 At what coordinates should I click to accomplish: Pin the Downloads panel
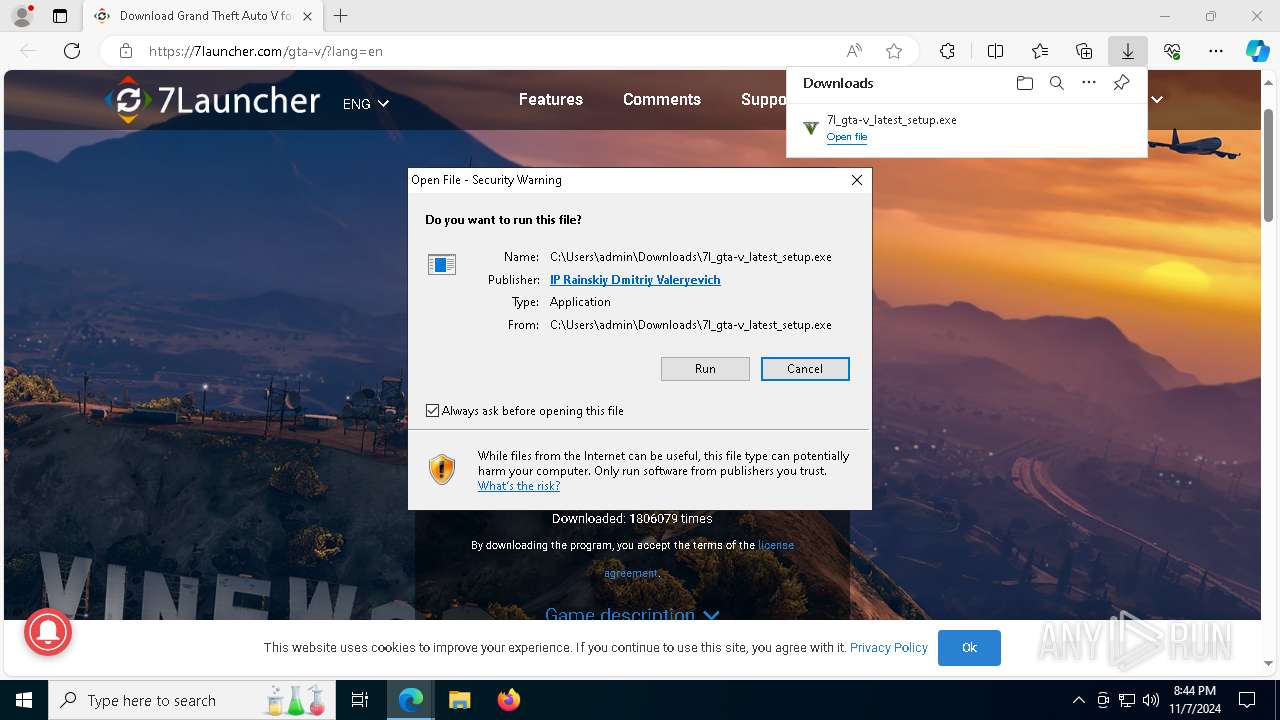[1121, 83]
